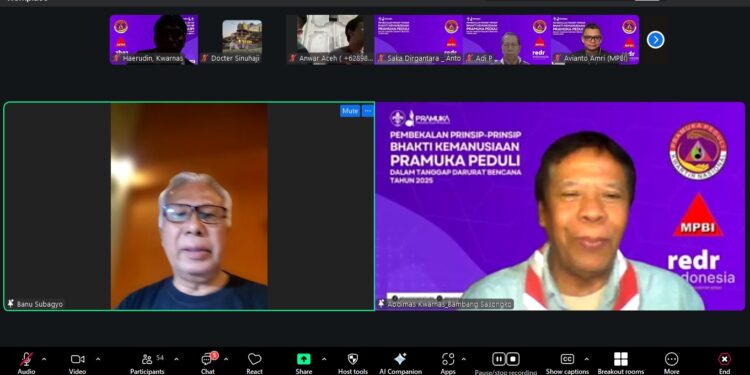The height and width of the screenshot is (375, 750).
Task: Toggle camera with the Video icon
Action: pos(77,359)
